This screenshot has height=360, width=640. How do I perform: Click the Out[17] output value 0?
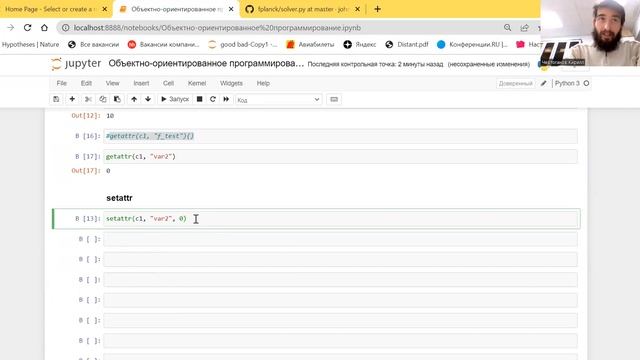click(x=108, y=171)
